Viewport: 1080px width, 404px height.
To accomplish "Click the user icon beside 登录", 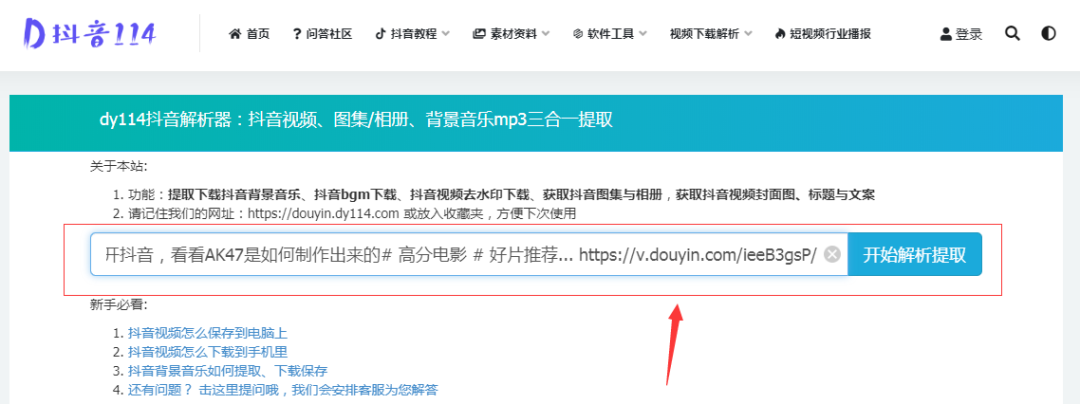I will click(x=946, y=34).
